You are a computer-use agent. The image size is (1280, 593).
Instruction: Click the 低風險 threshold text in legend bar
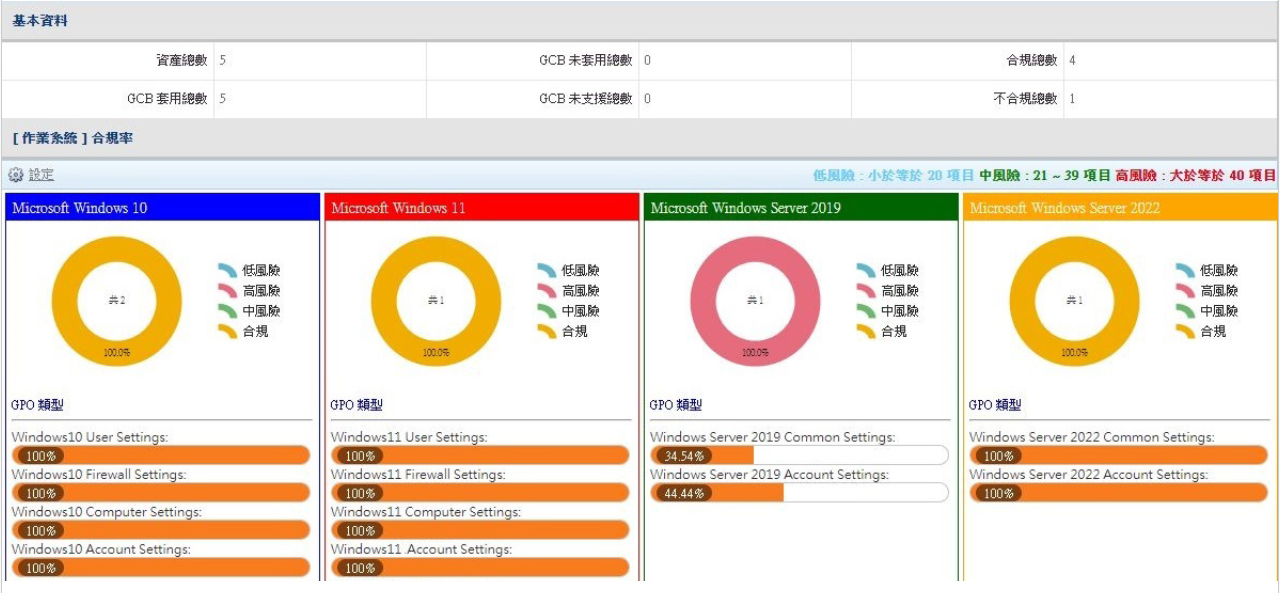(893, 176)
